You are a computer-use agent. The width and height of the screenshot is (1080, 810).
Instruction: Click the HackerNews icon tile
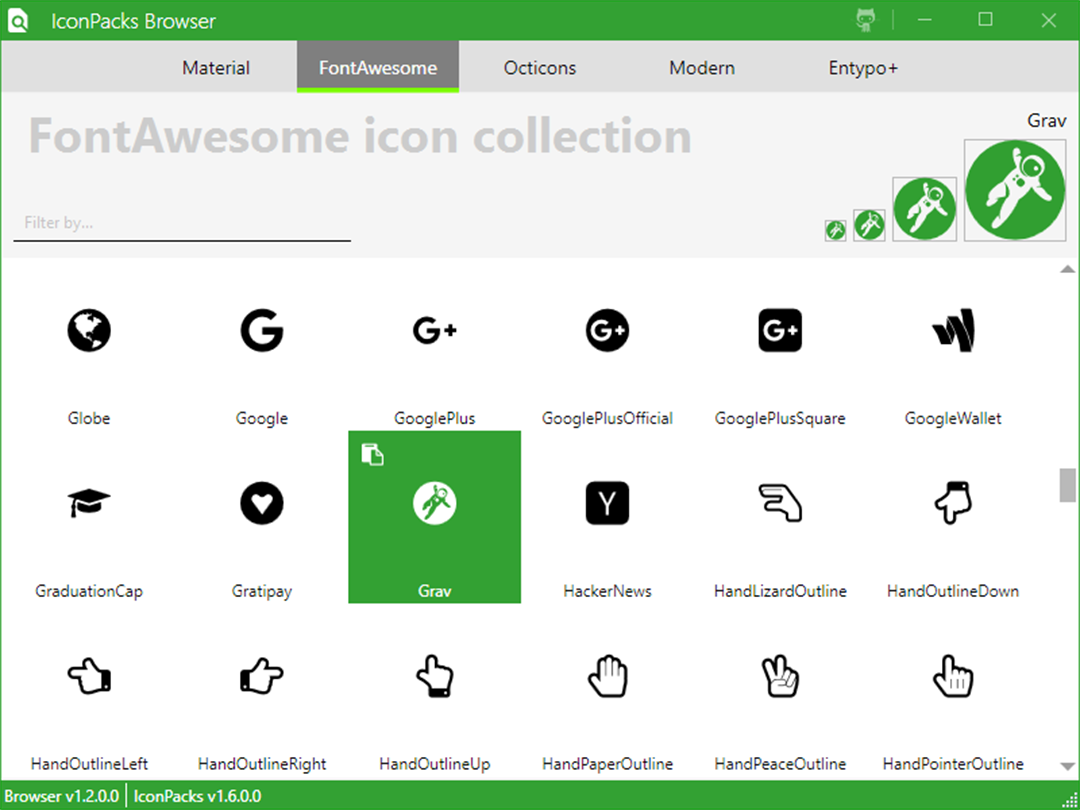tap(607, 517)
